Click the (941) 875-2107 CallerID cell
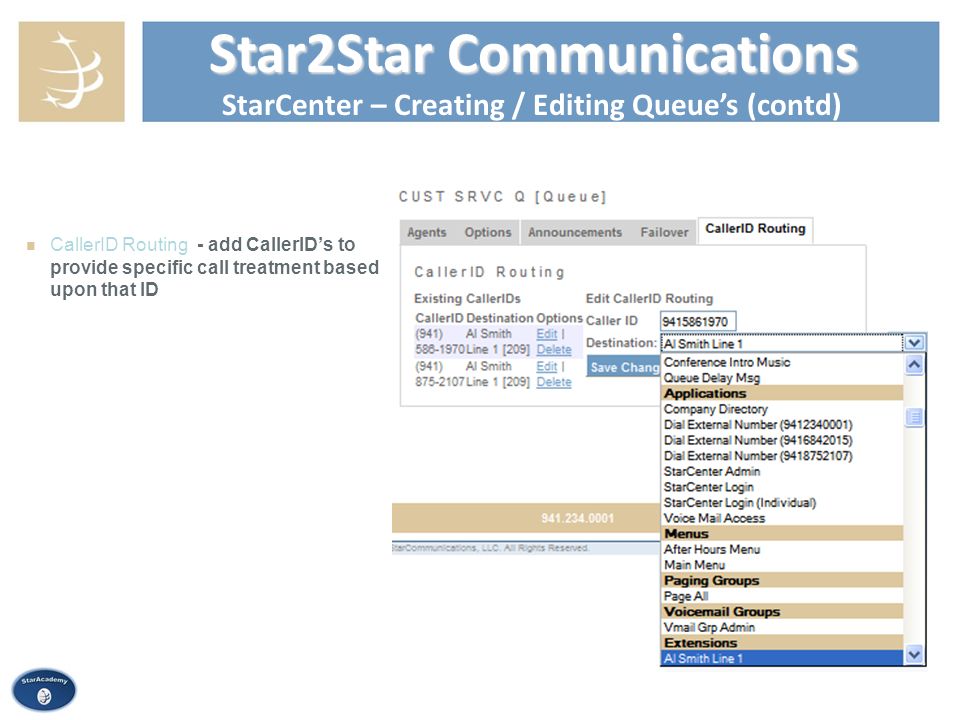960x720 pixels. click(440, 374)
